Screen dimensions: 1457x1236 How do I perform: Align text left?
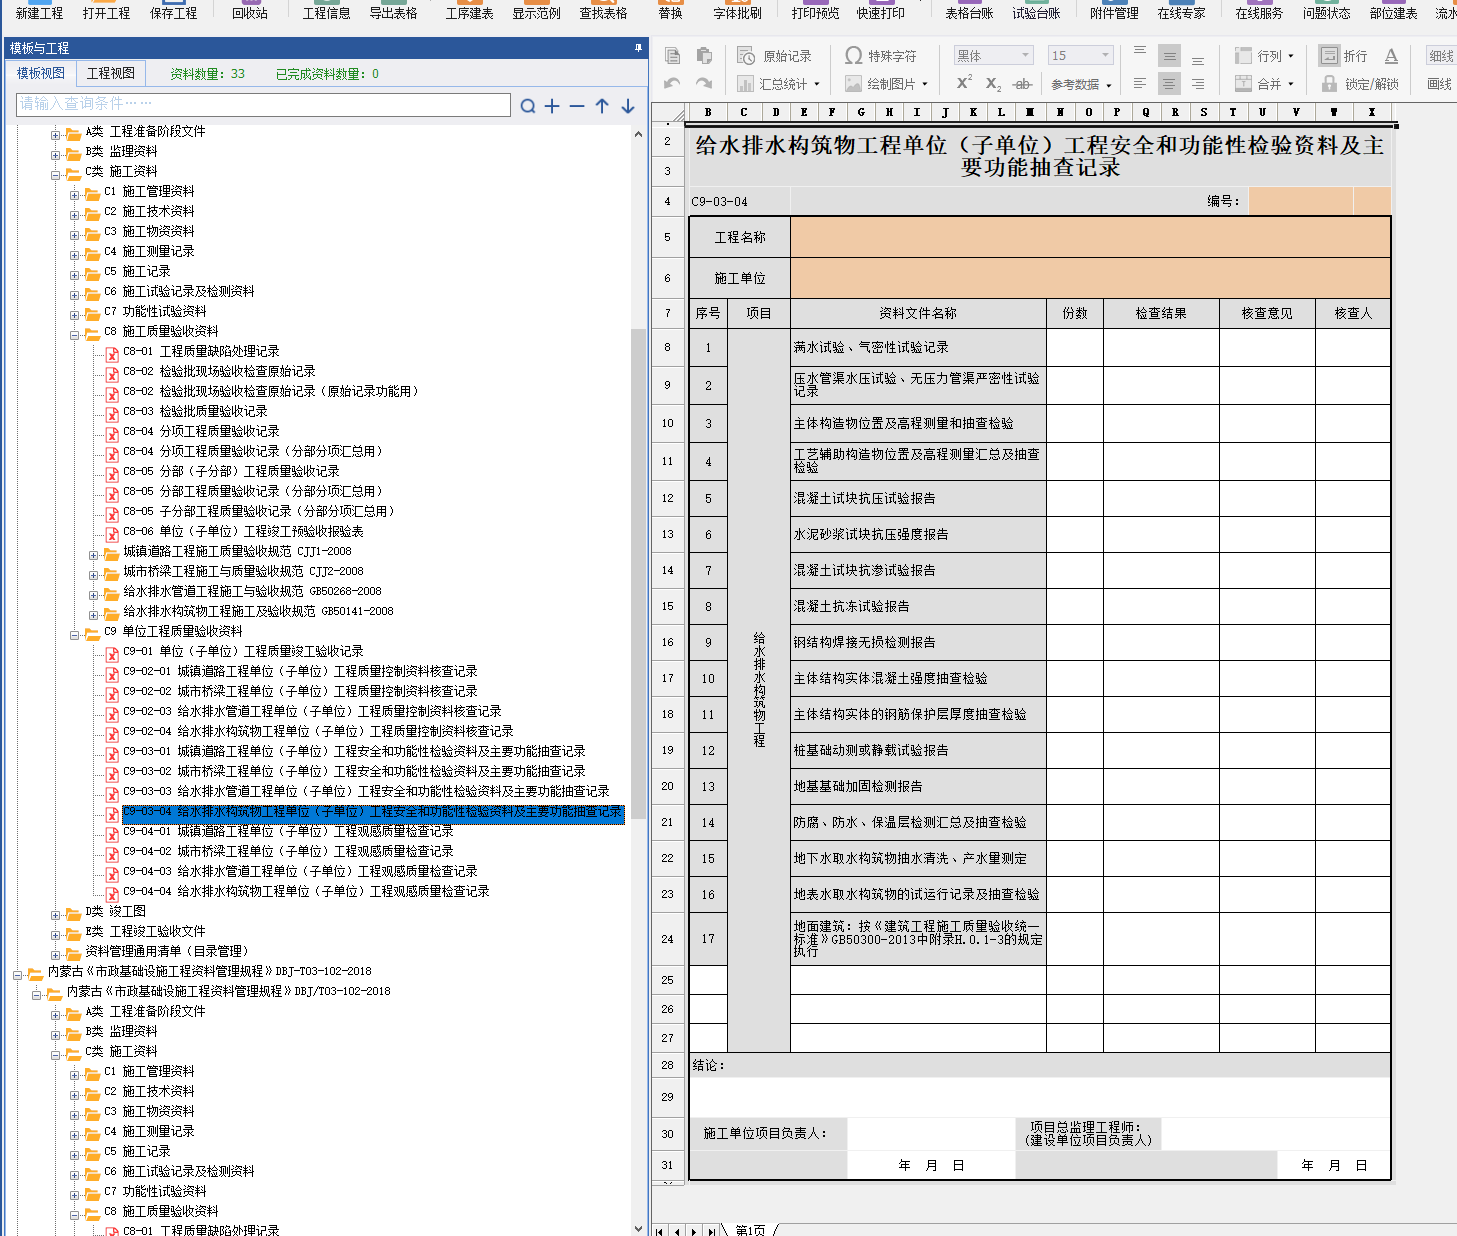pyautogui.click(x=1140, y=84)
